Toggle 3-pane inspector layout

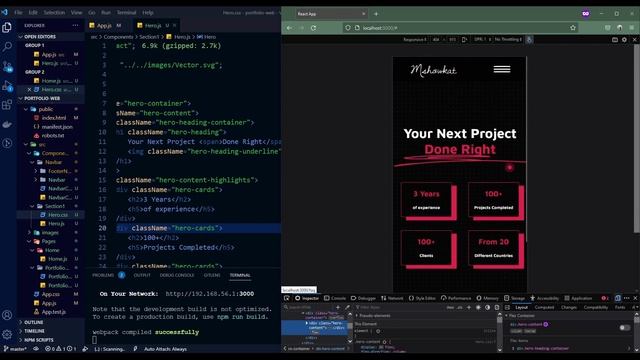(x=507, y=307)
